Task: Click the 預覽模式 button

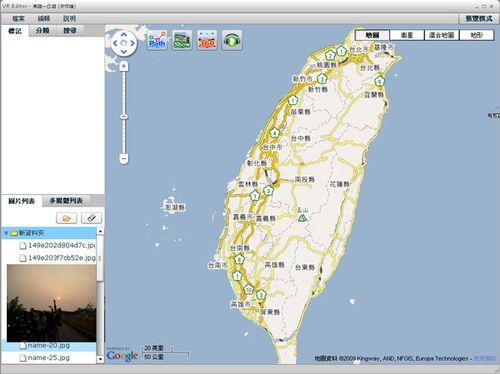Action: point(479,19)
